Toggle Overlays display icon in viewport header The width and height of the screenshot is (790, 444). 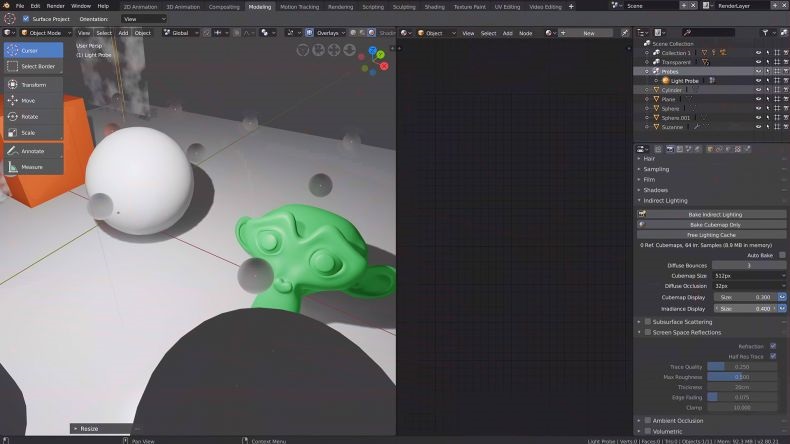coord(309,33)
